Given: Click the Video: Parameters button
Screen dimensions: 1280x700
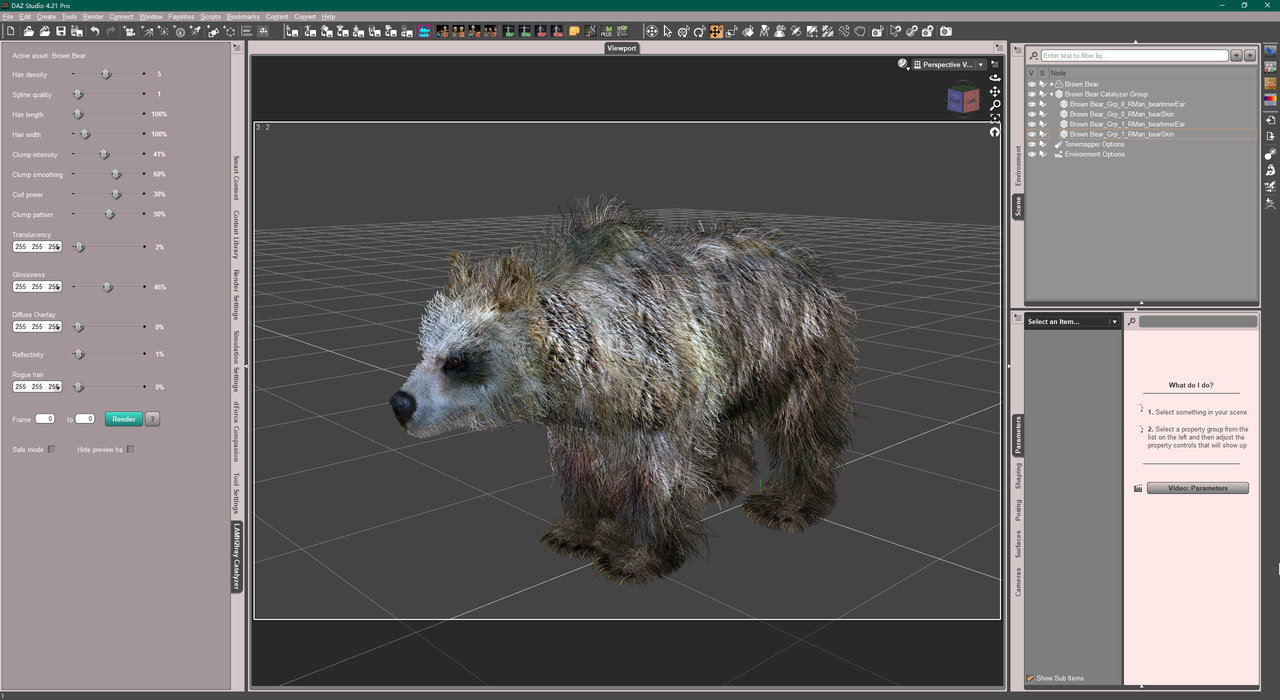Looking at the screenshot, I should pyautogui.click(x=1197, y=488).
